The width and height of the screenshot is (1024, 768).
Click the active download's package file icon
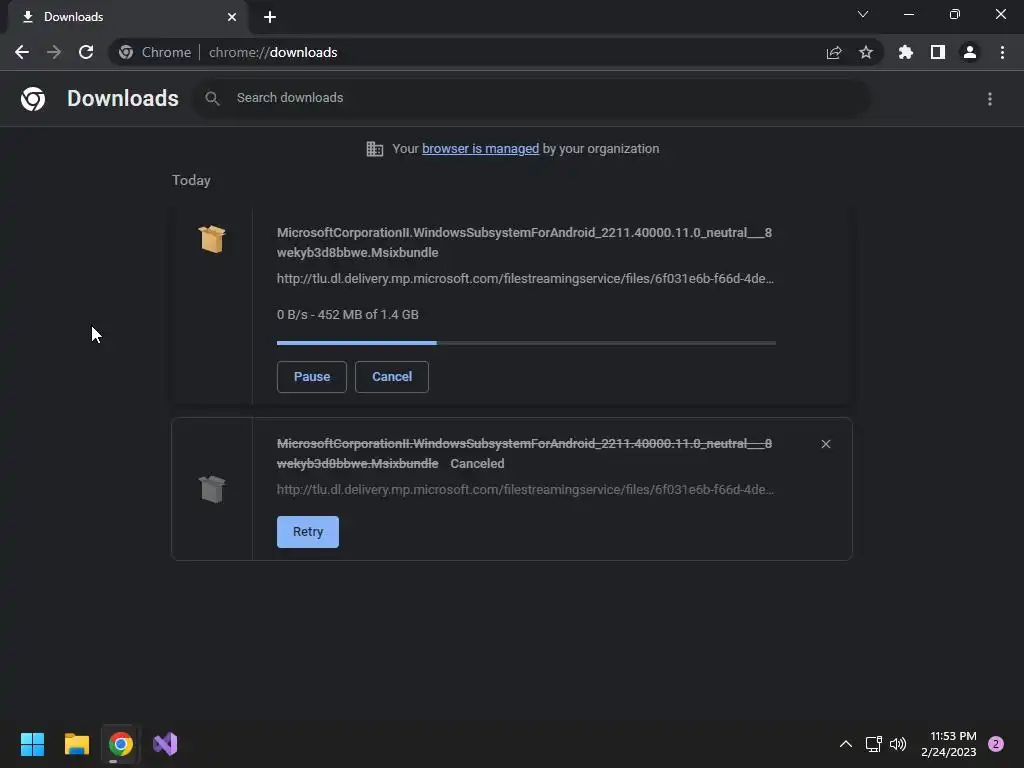pyautogui.click(x=212, y=239)
